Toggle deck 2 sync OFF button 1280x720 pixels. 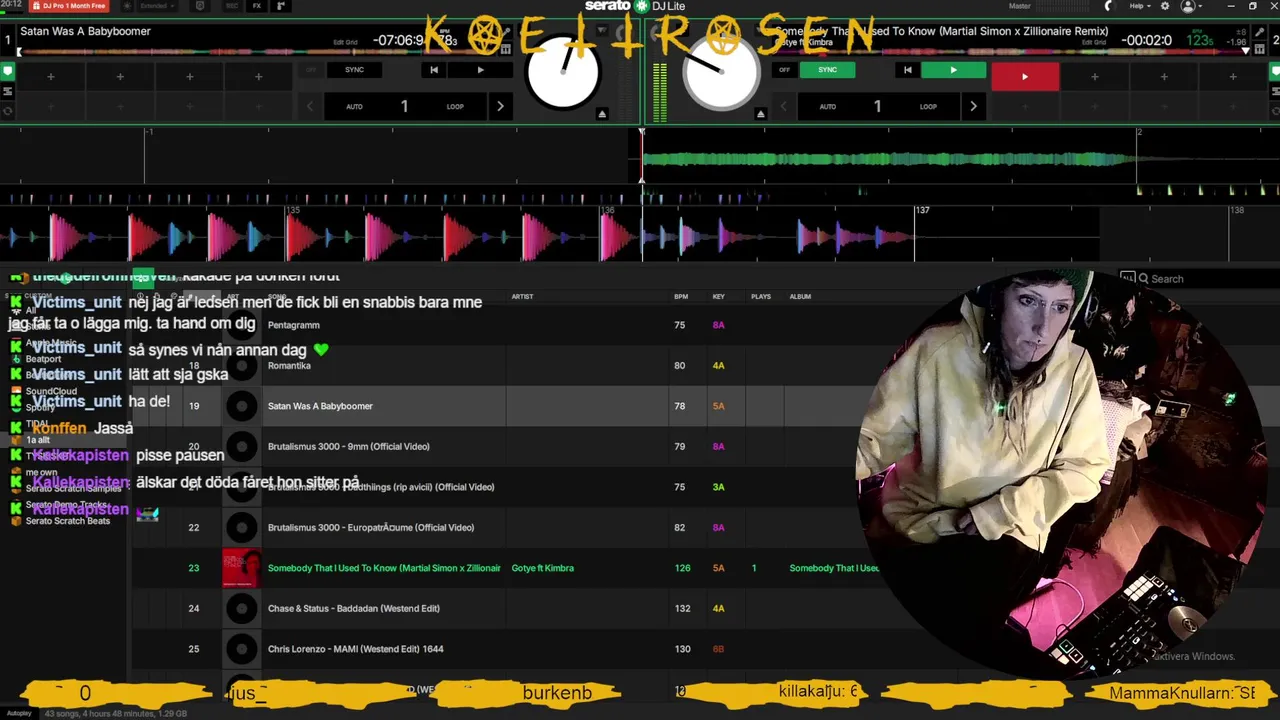point(784,70)
